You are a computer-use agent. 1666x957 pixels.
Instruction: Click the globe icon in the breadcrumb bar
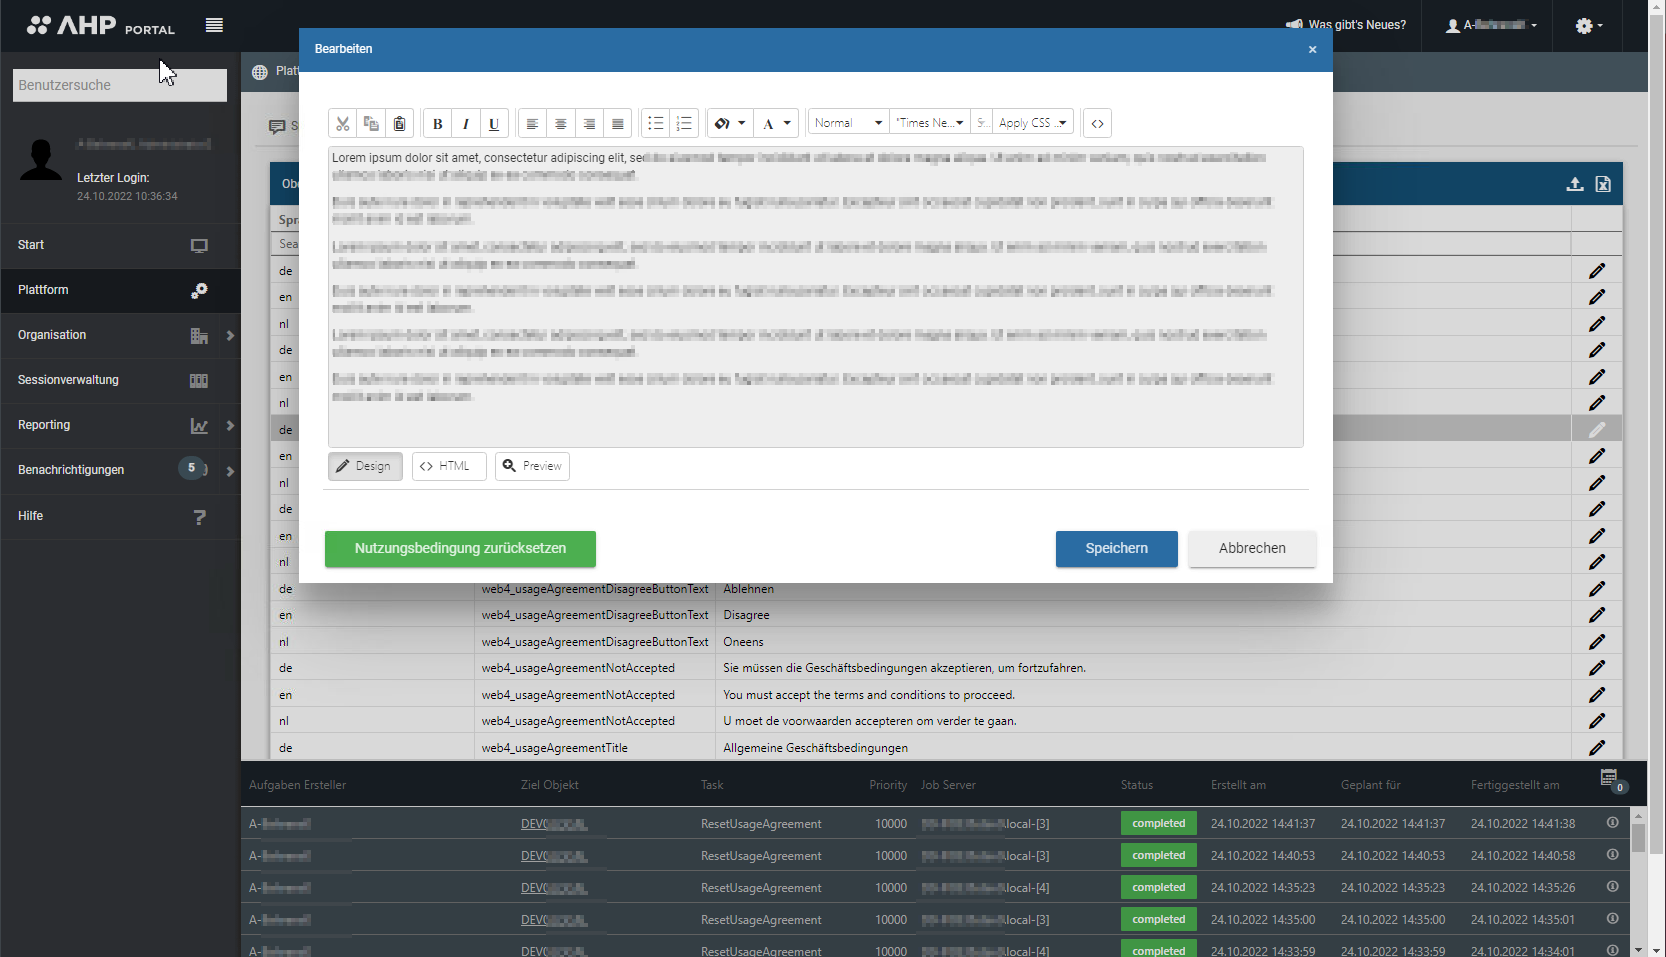260,72
